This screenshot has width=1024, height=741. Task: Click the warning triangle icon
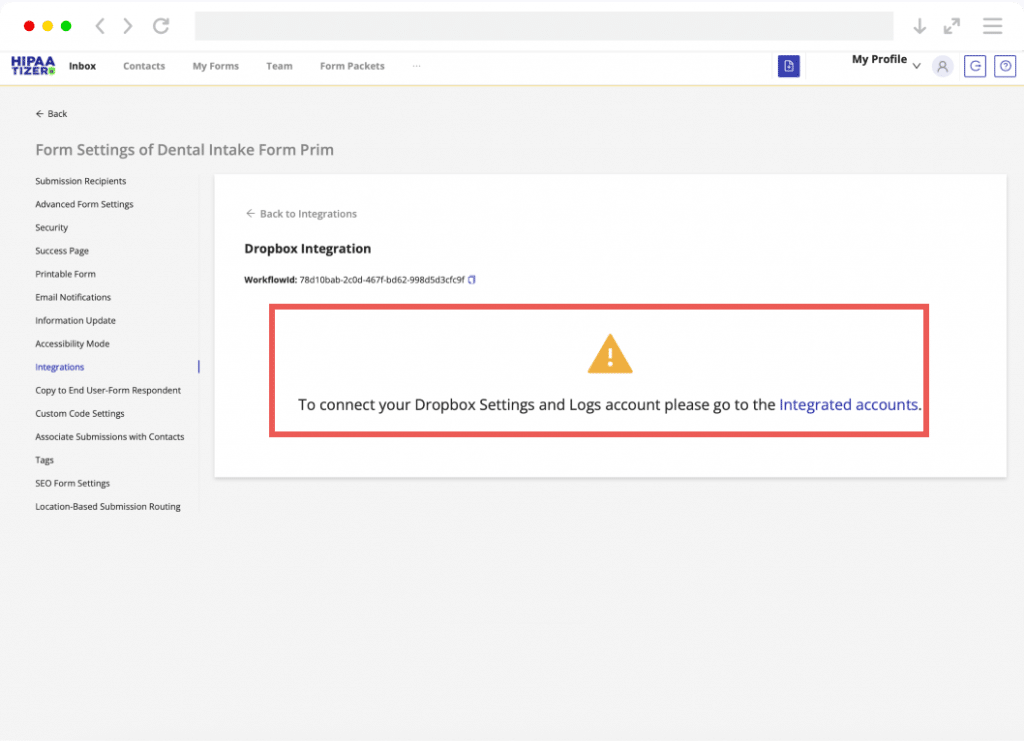coord(610,353)
